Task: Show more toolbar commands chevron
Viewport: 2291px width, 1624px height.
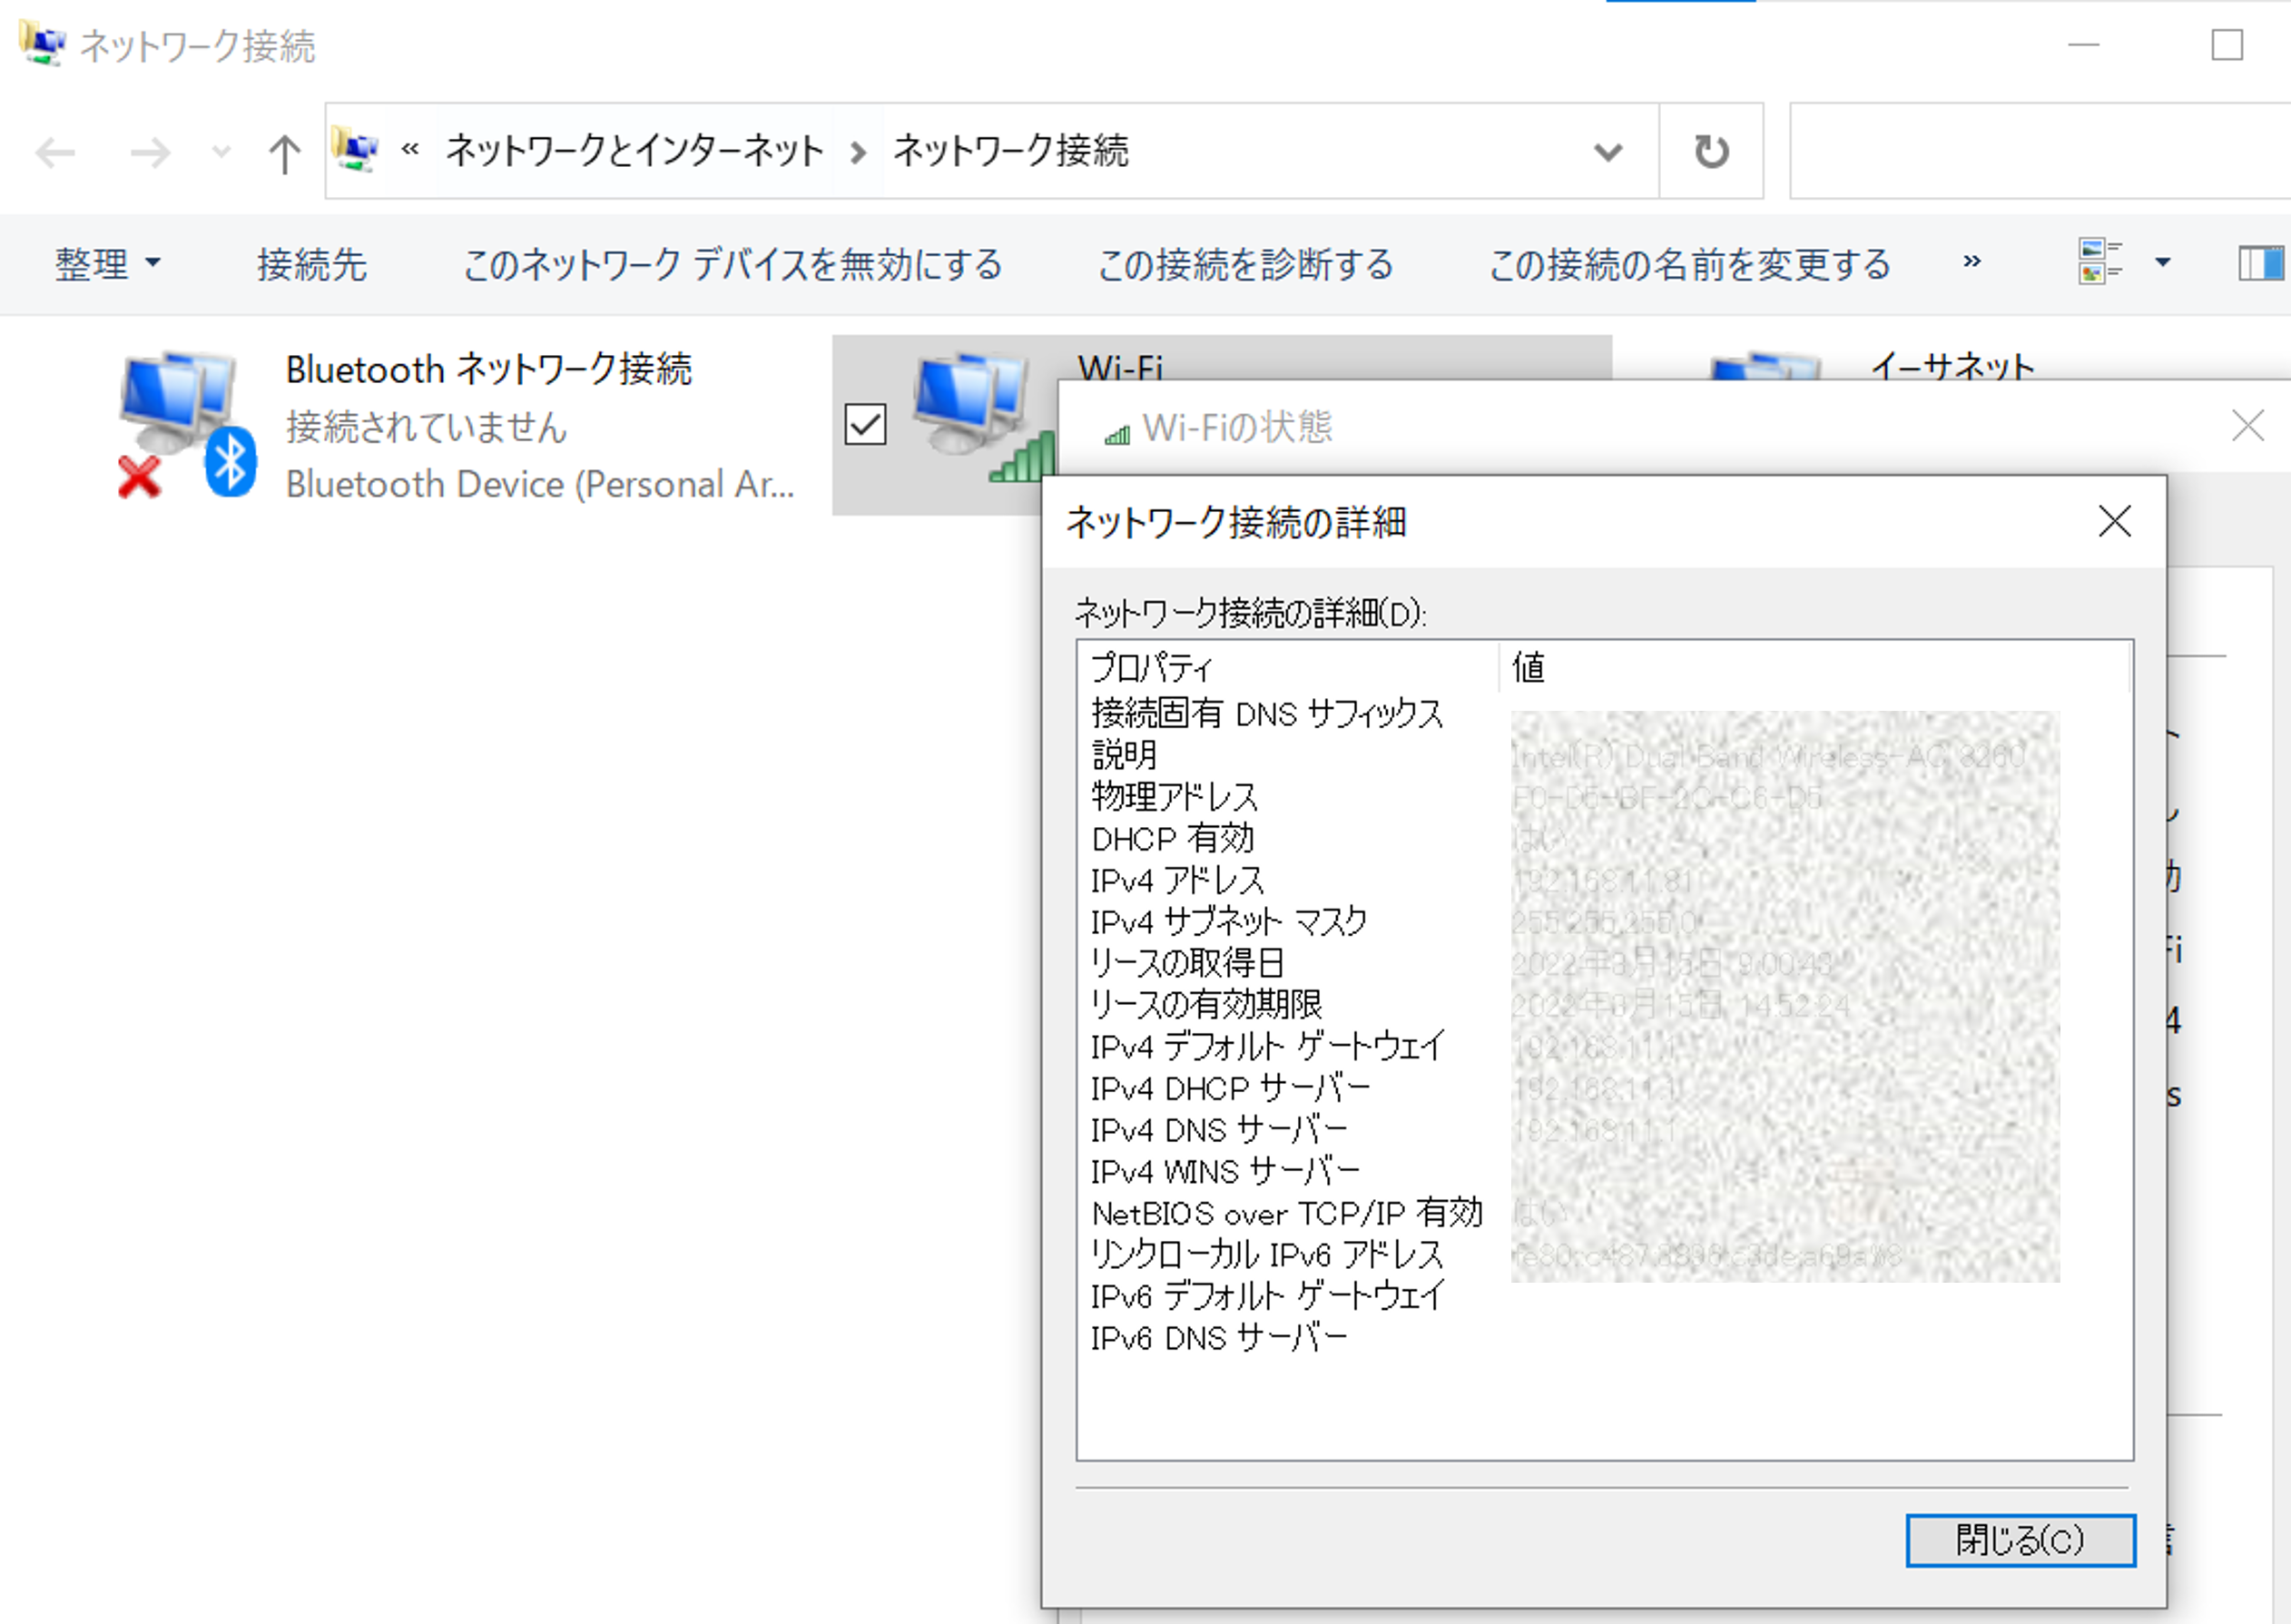Action: click(x=1971, y=262)
